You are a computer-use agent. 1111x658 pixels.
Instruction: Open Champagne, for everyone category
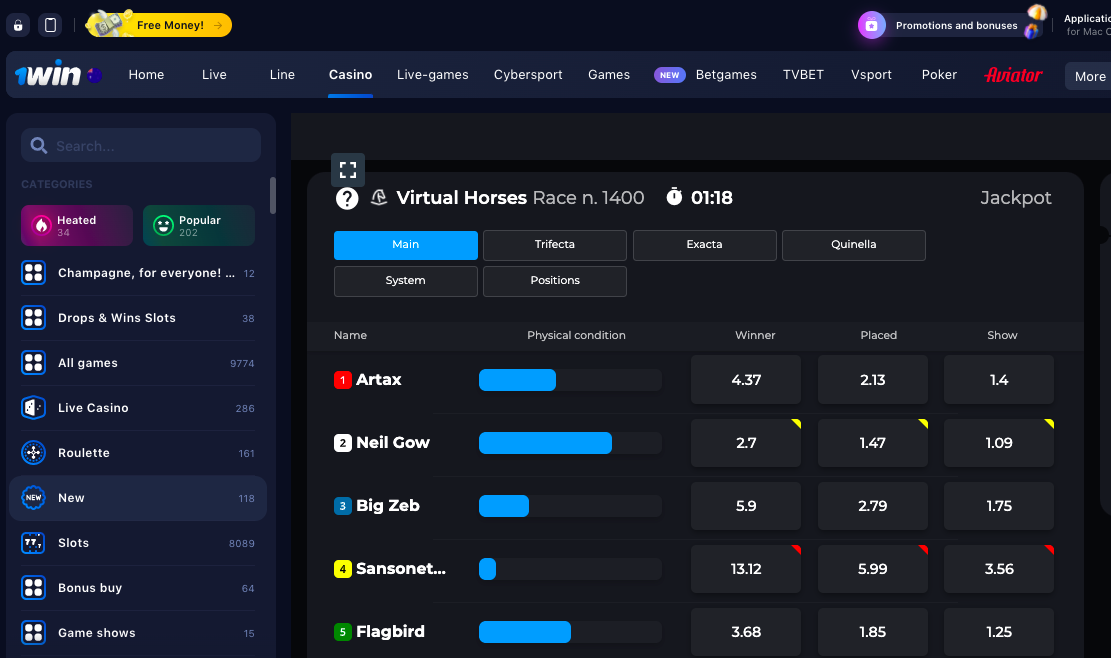pyautogui.click(x=138, y=273)
